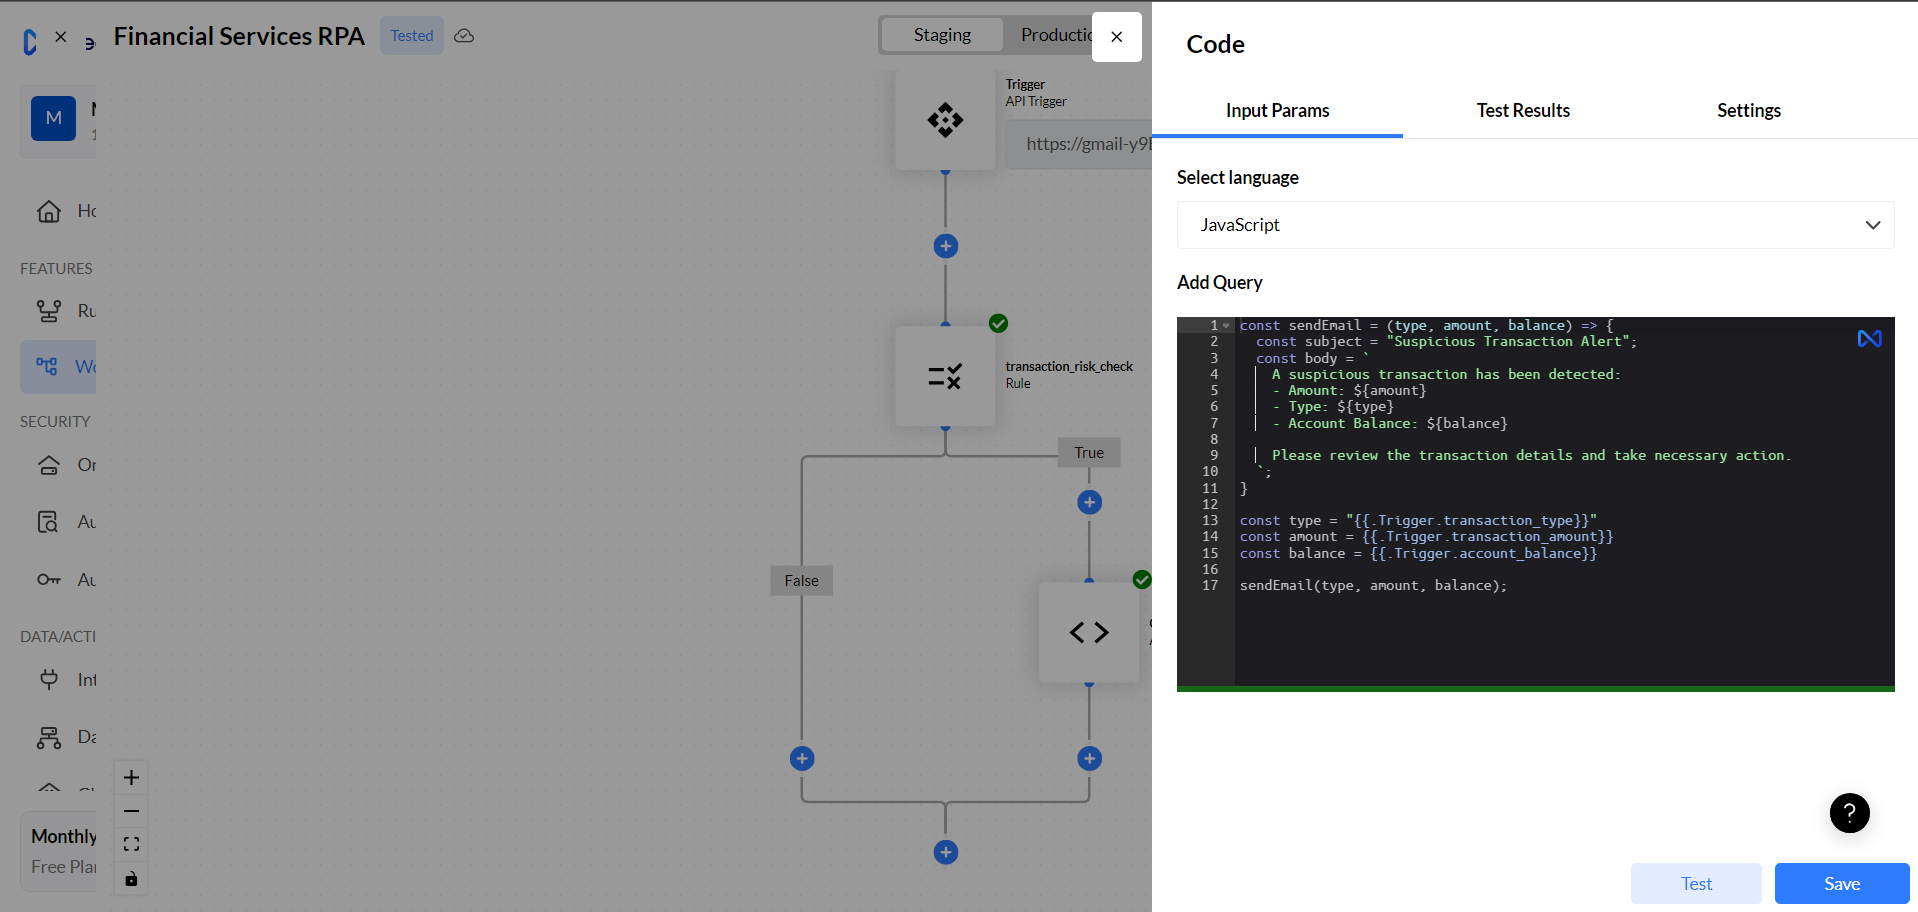Click the Tested status badge
This screenshot has width=1918, height=912.
[412, 36]
